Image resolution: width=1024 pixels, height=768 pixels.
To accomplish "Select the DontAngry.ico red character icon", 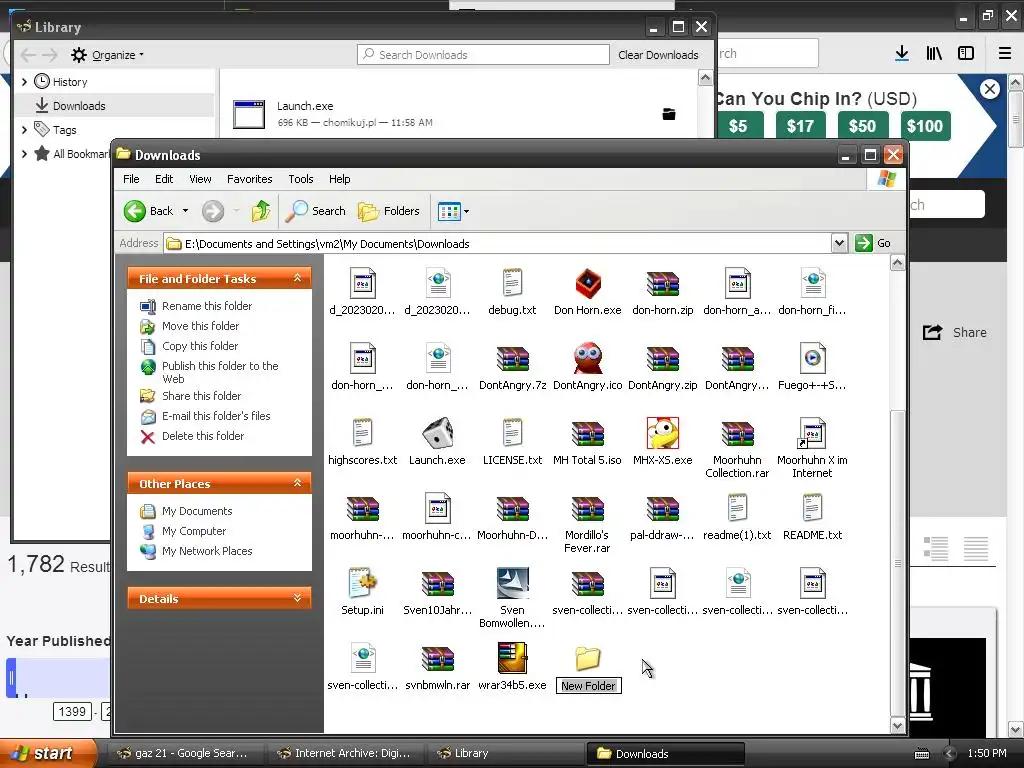I will [x=588, y=359].
